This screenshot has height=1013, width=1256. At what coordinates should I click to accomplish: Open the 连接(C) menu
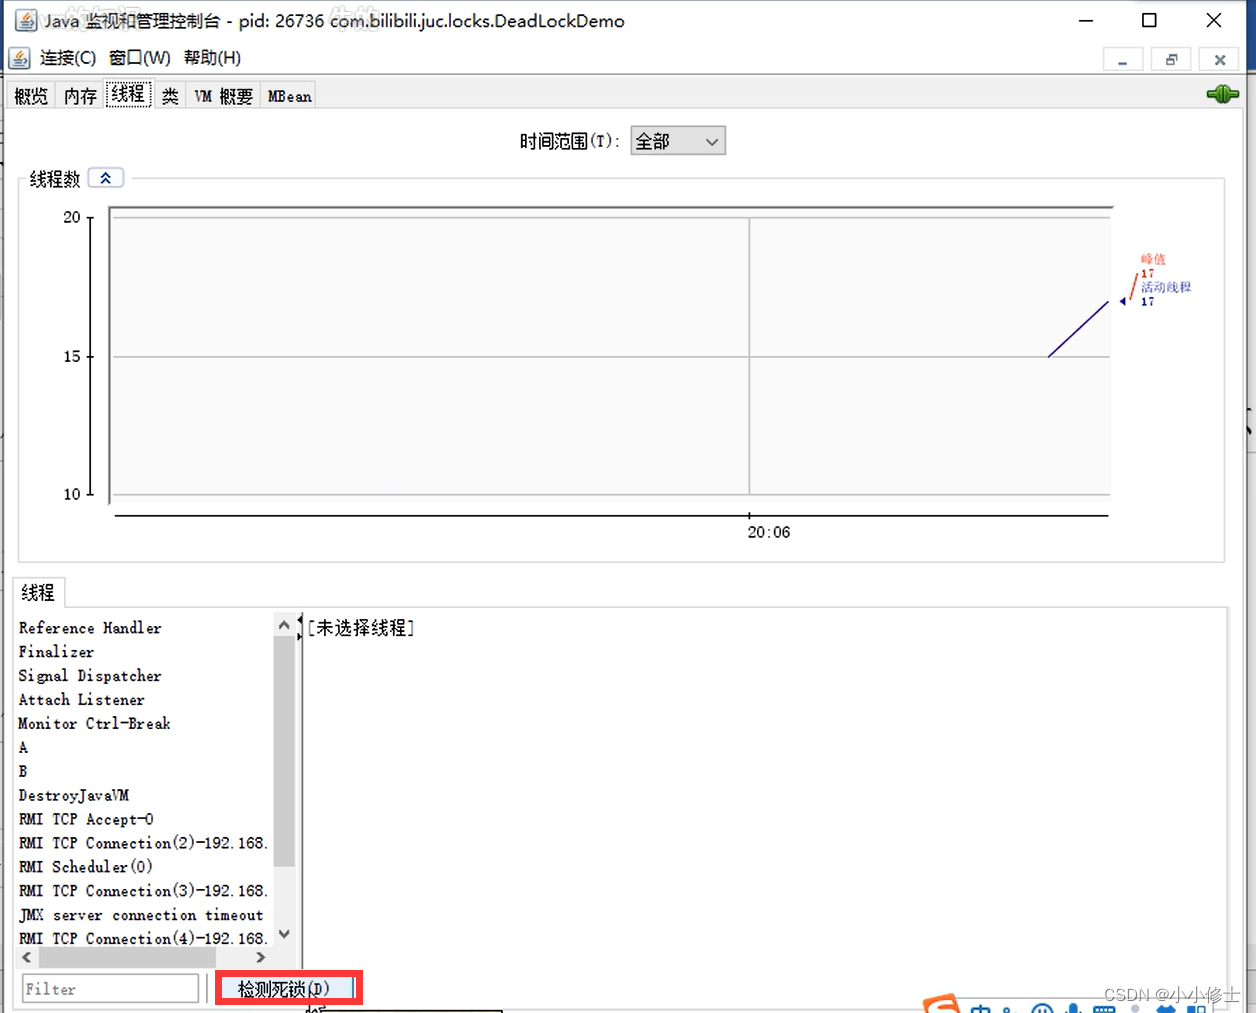click(68, 58)
